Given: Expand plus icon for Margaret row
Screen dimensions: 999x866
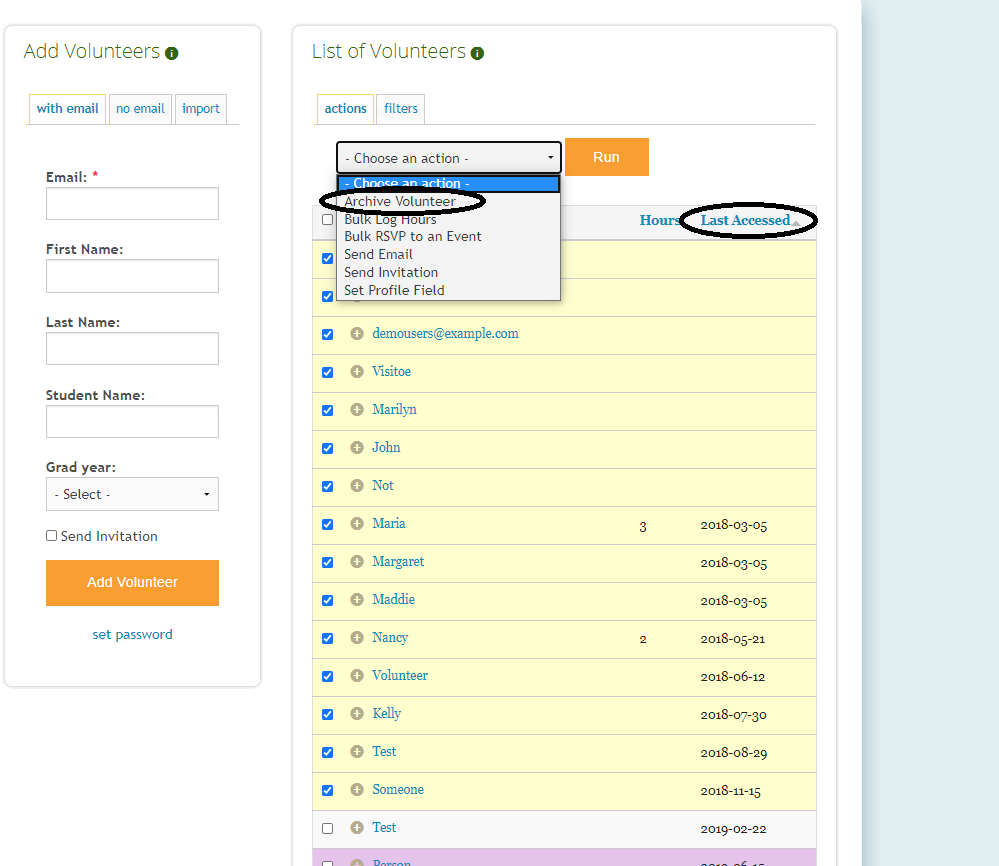Looking at the screenshot, I should pyautogui.click(x=357, y=561).
